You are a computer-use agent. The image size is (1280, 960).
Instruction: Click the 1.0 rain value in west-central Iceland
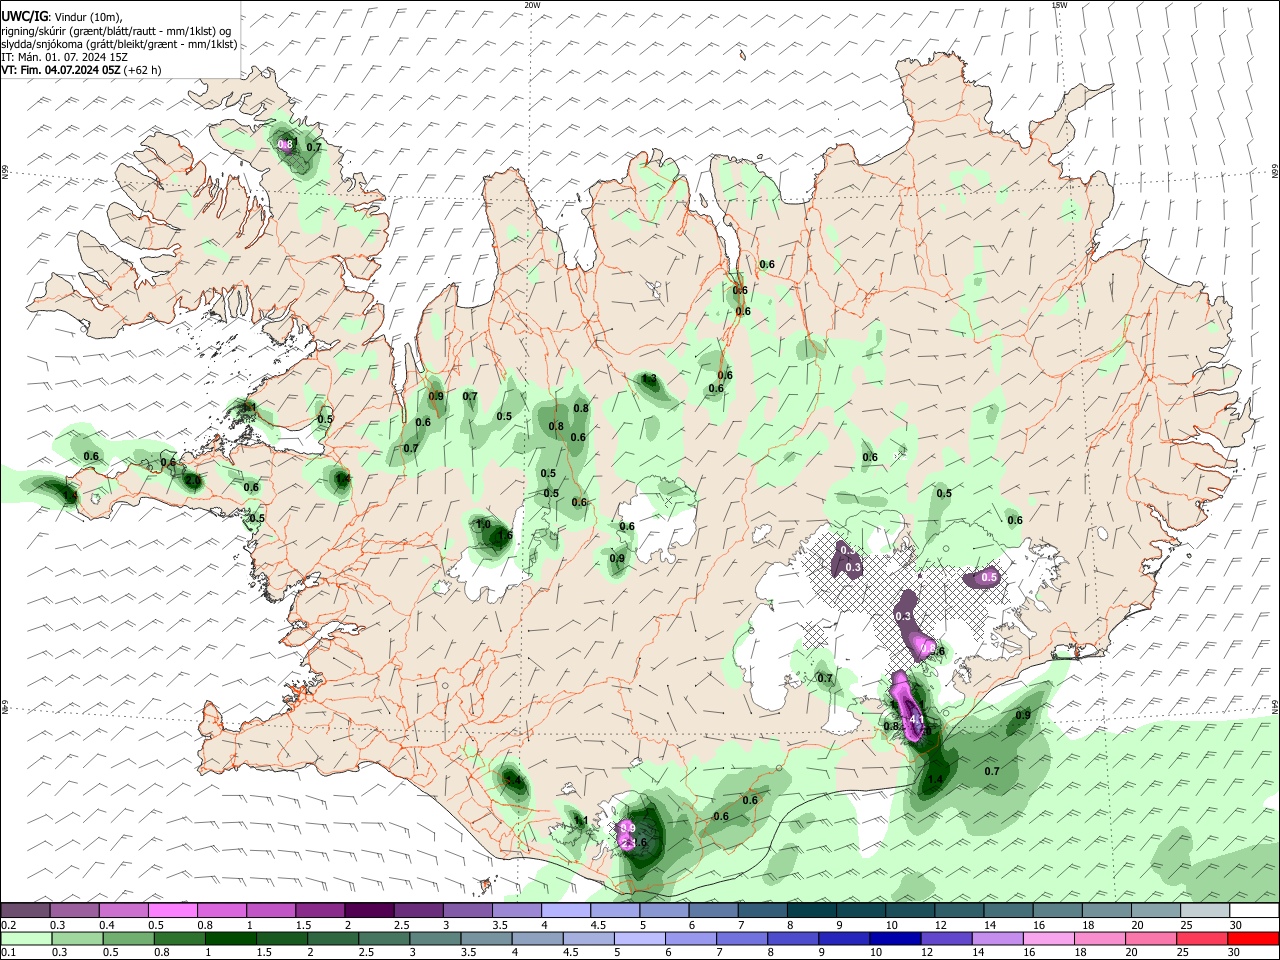[x=483, y=524]
